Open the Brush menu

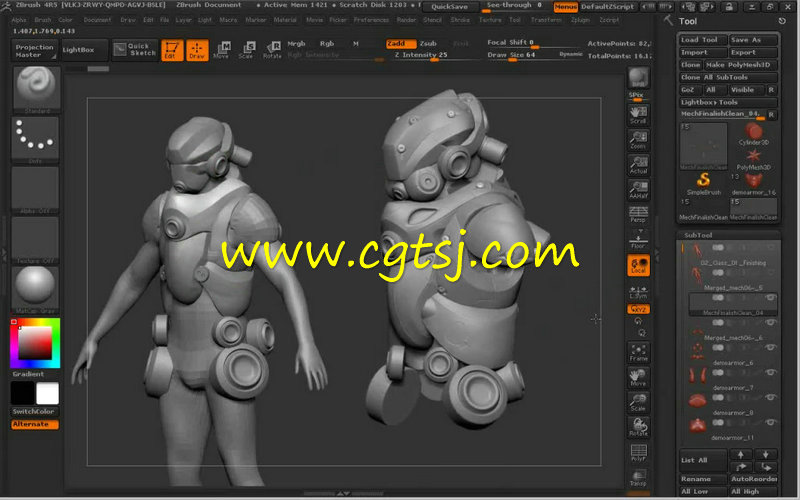pyautogui.click(x=43, y=20)
